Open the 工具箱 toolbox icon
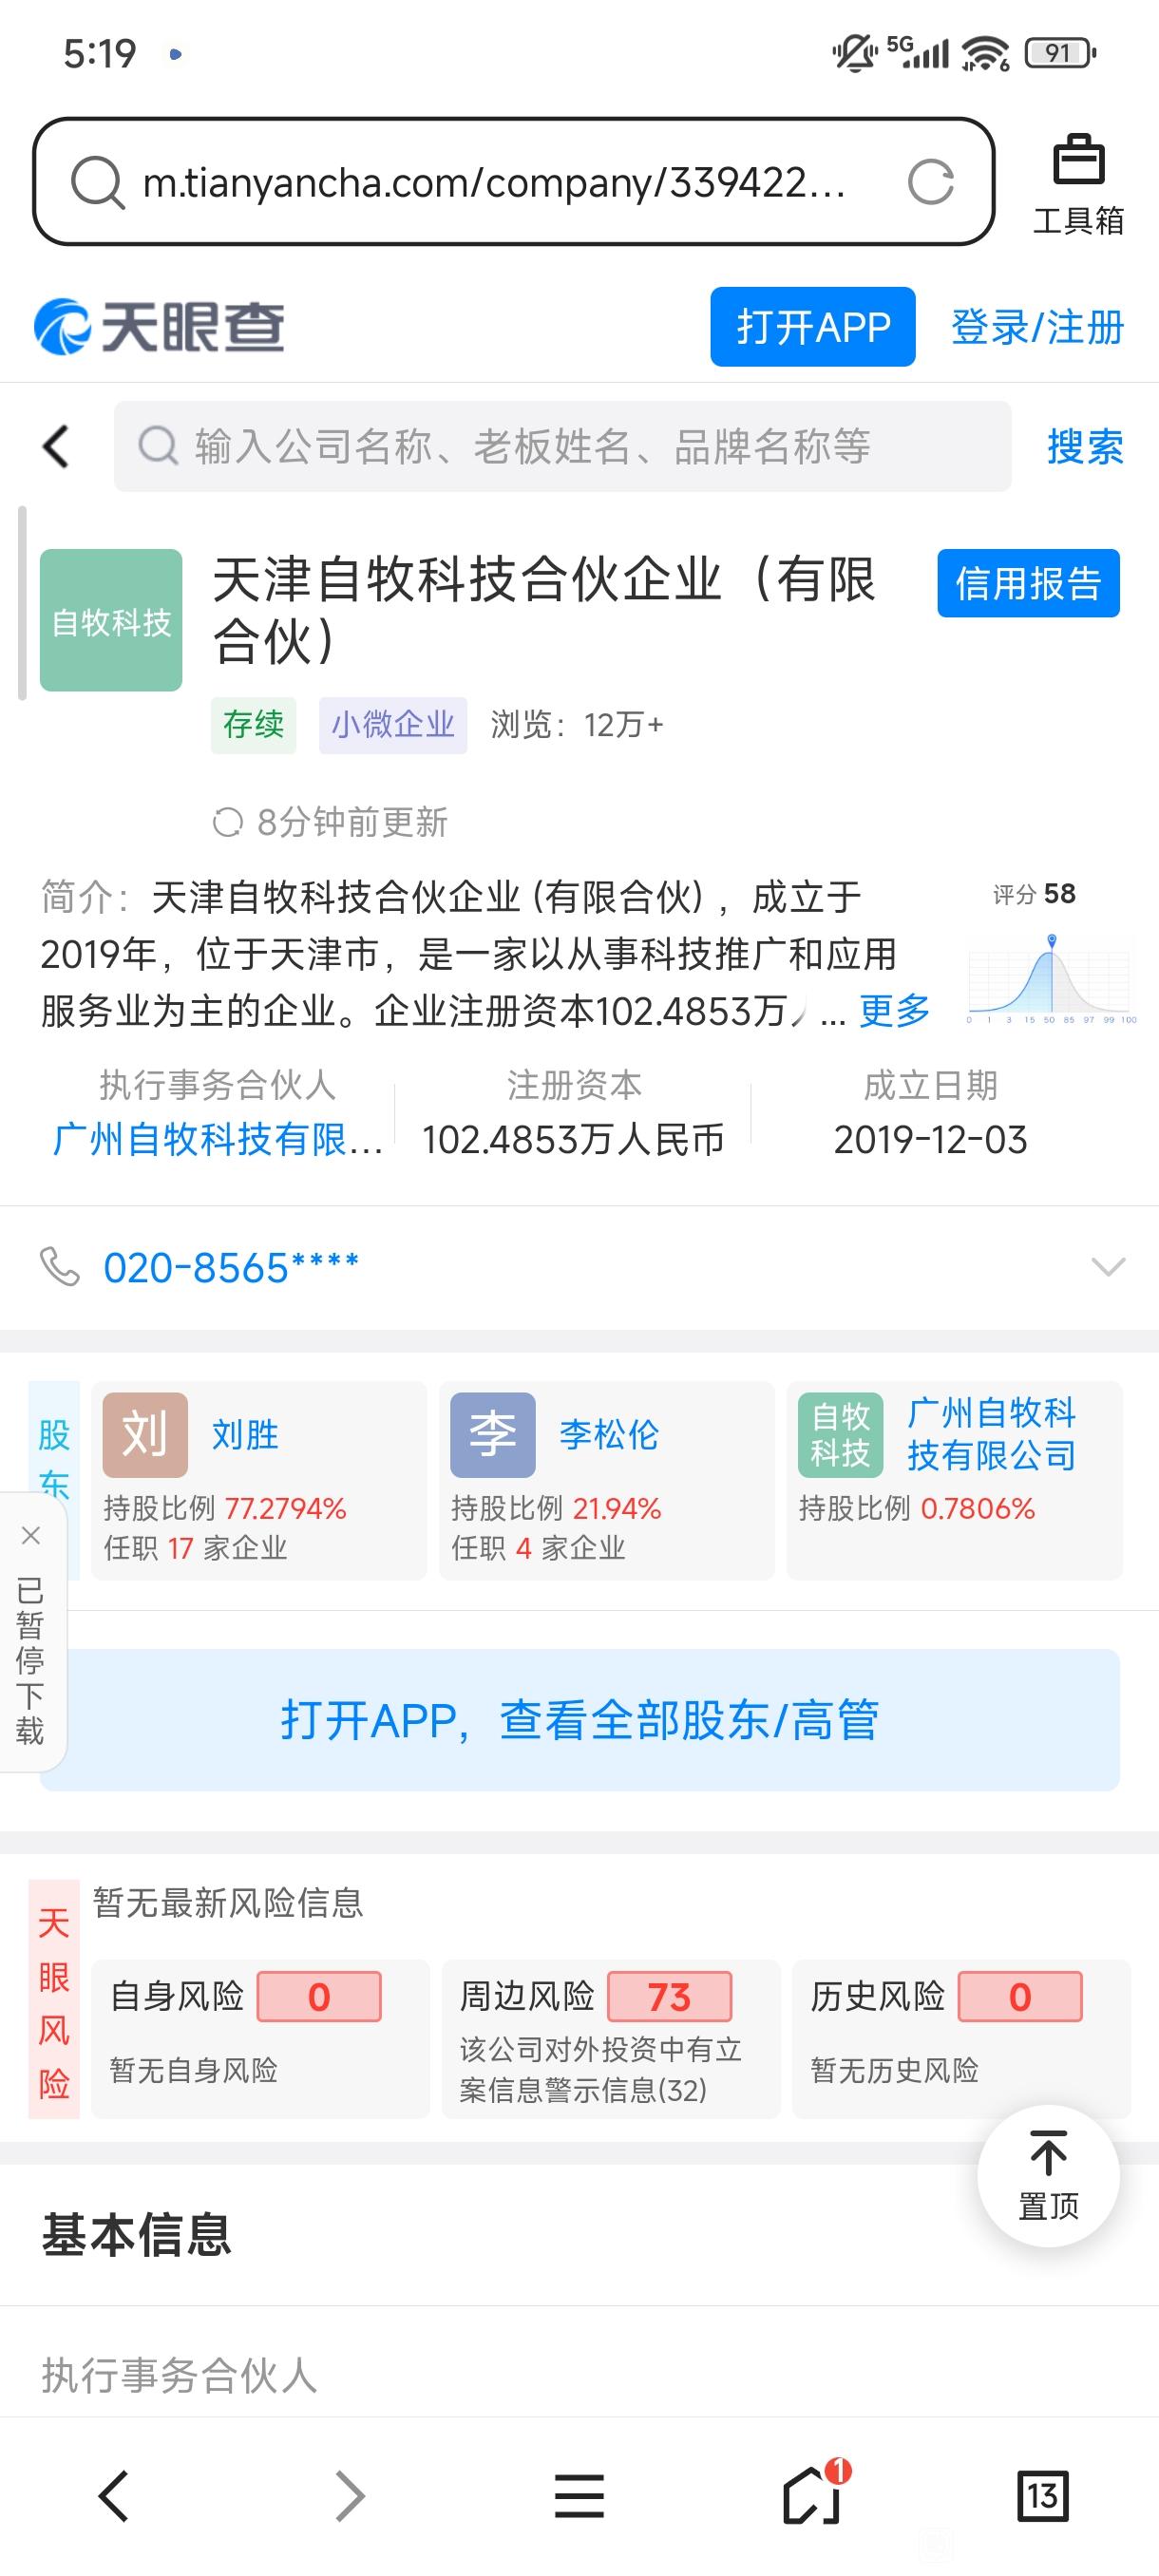This screenshot has width=1159, height=2576. click(x=1078, y=183)
